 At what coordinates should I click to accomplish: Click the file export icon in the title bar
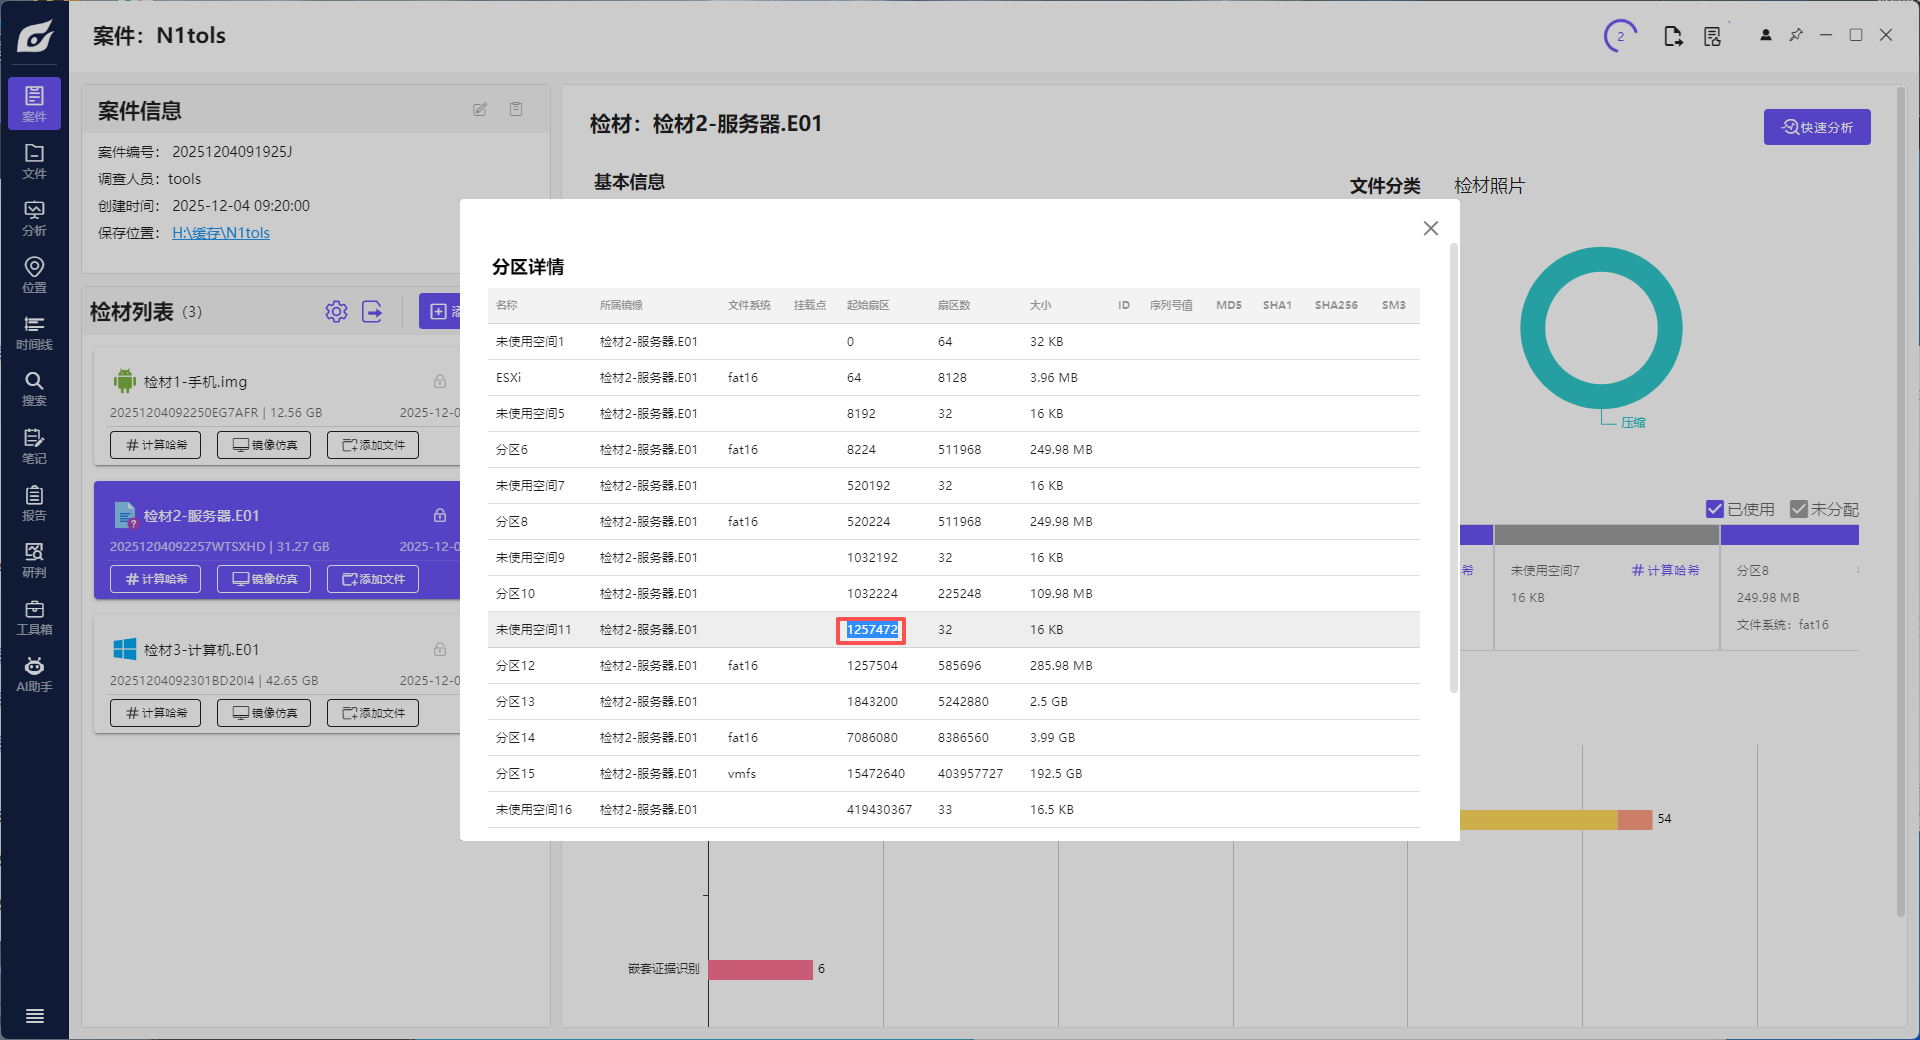click(x=1672, y=36)
